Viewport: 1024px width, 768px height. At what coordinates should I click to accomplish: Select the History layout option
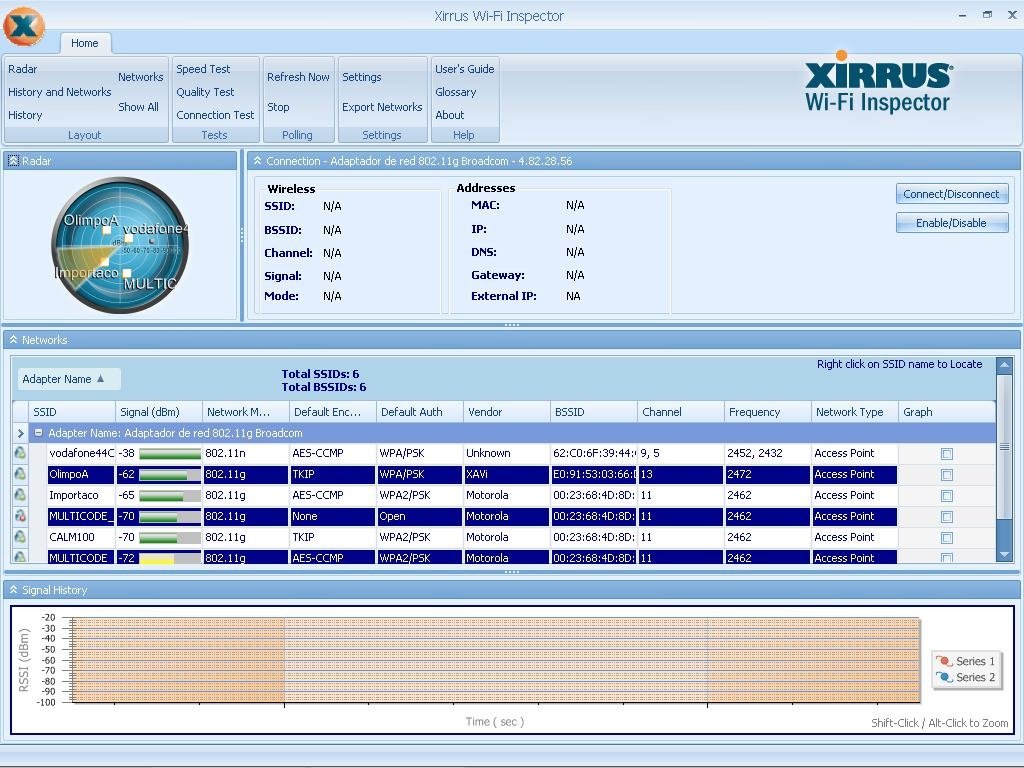(x=25, y=115)
